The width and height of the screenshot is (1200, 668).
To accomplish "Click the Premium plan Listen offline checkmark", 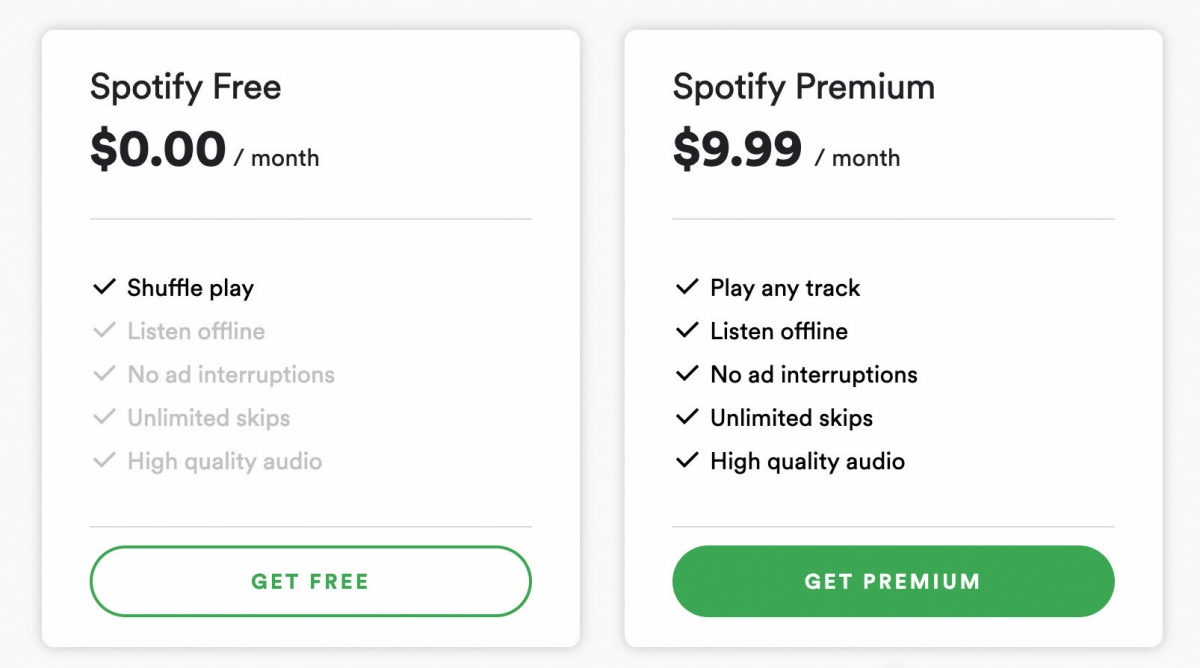I will click(x=687, y=331).
